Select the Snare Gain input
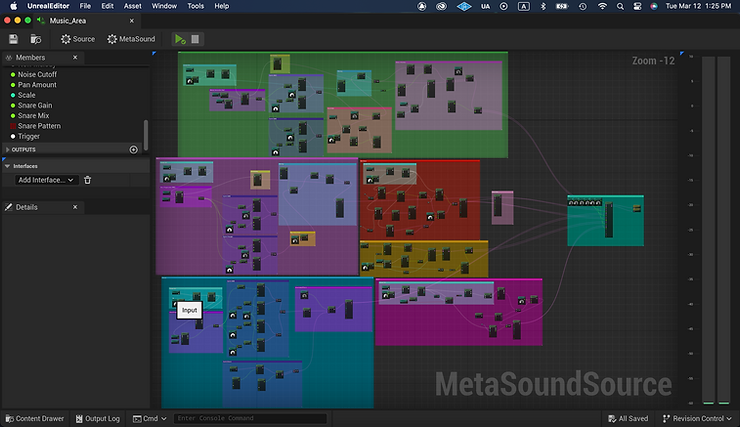 click(x=35, y=106)
